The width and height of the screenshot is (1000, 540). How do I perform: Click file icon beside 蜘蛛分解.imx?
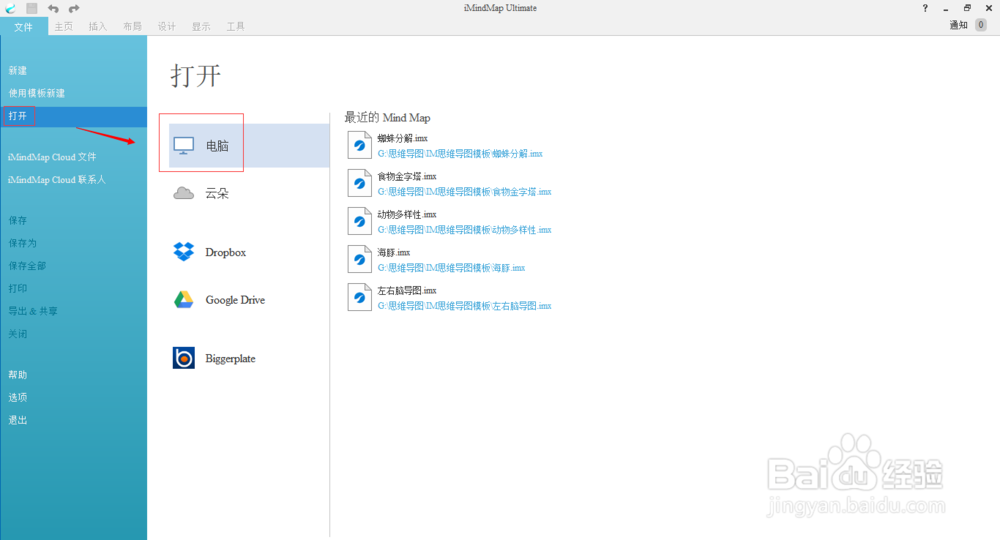coord(360,145)
